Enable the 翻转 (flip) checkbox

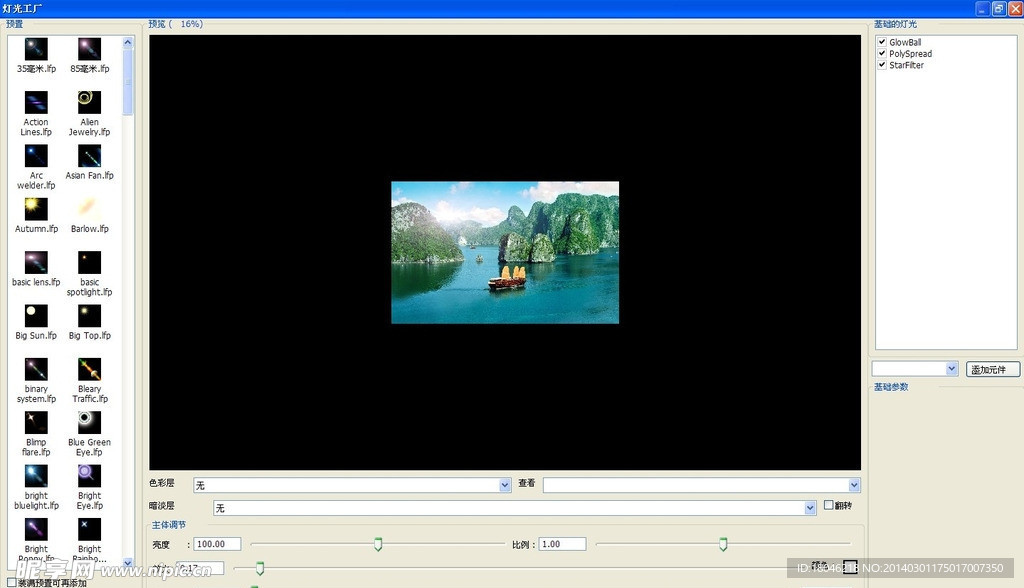[828, 506]
